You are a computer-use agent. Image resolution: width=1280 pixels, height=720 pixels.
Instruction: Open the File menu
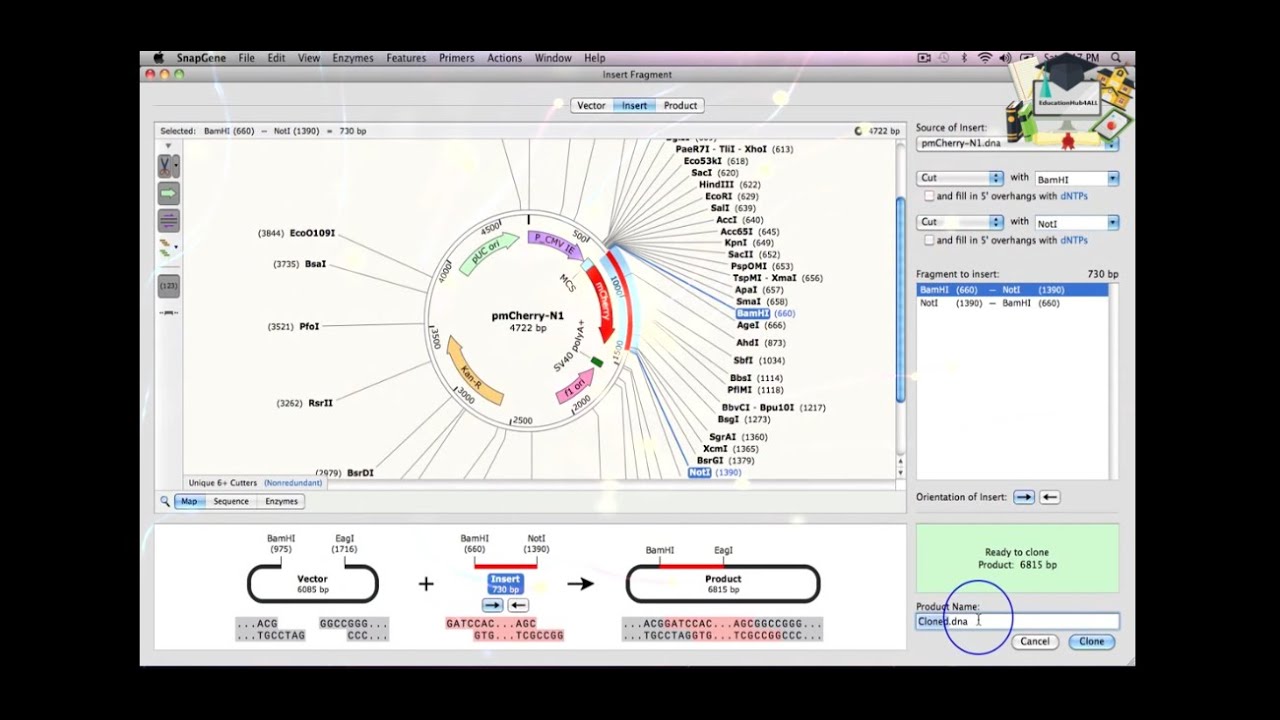click(x=246, y=58)
